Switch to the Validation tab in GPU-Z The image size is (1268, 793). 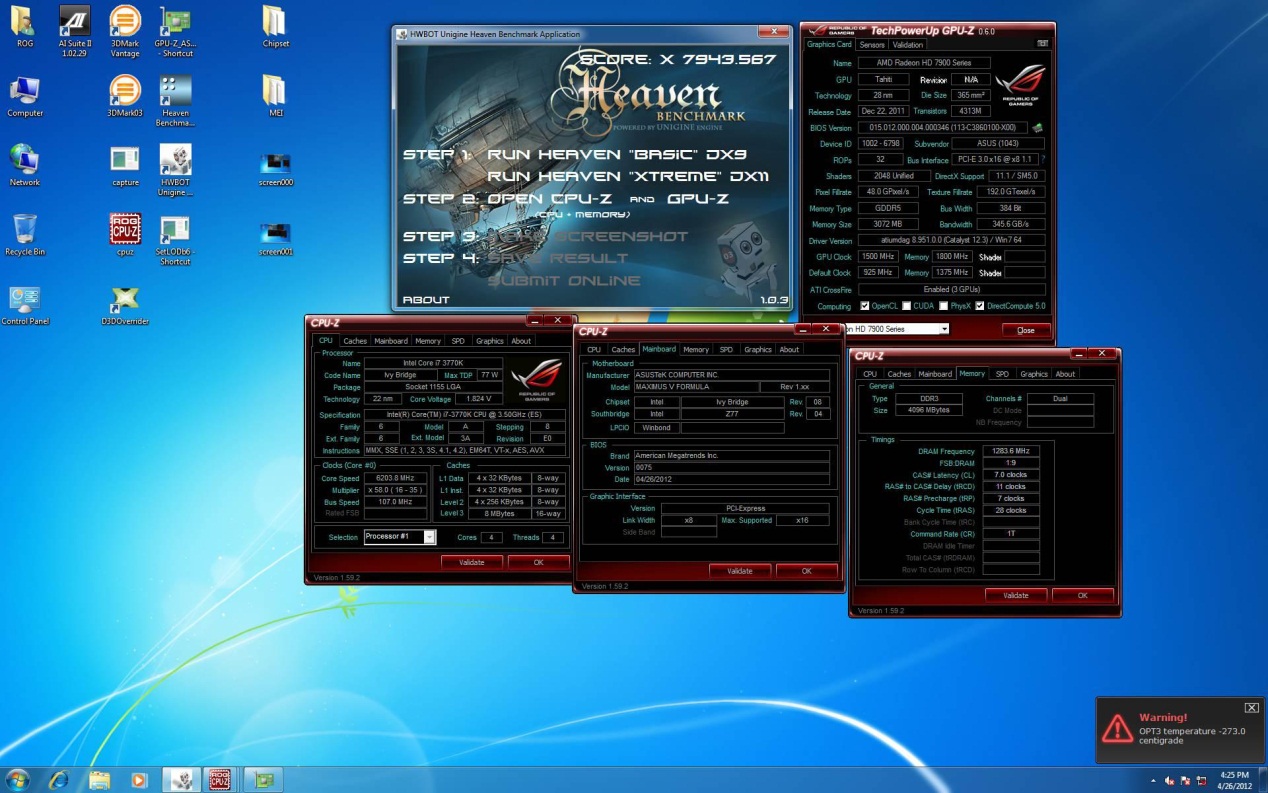coord(908,44)
